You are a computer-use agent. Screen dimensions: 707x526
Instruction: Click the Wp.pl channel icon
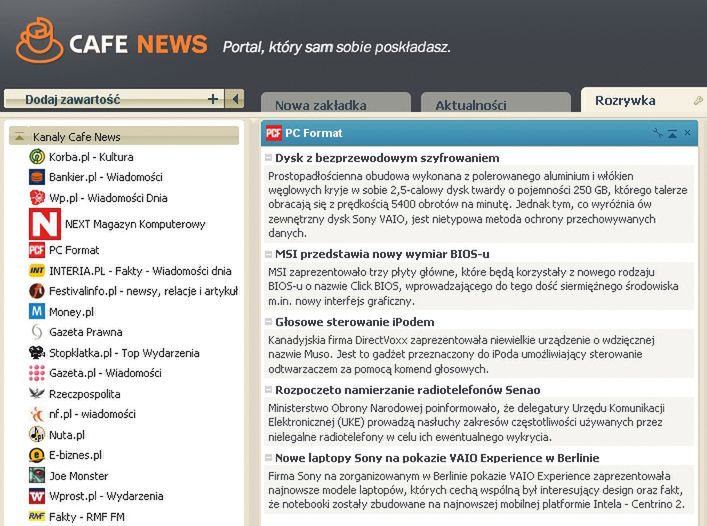coord(37,197)
